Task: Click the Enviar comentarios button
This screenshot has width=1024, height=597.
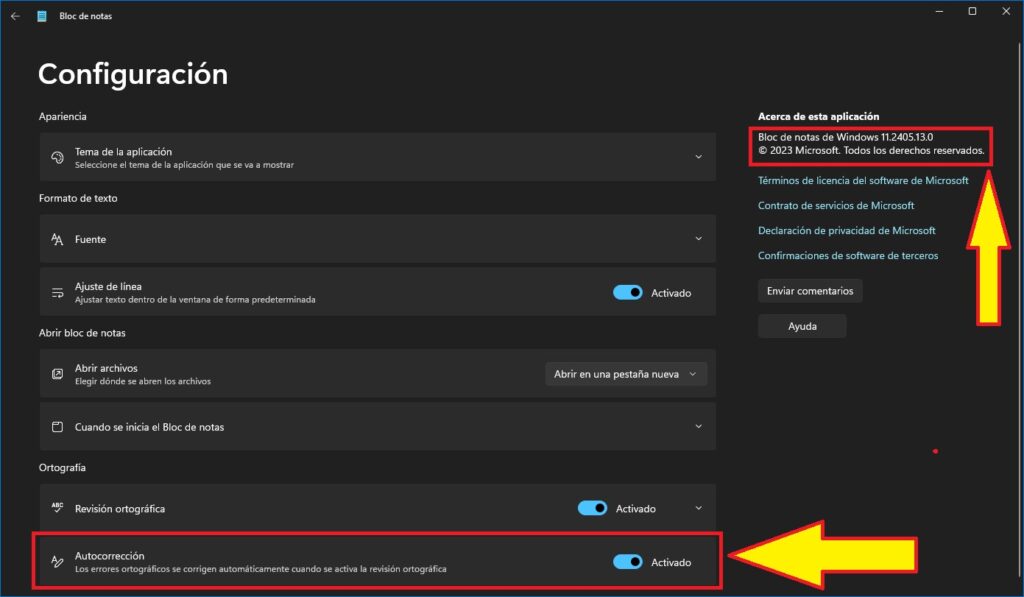Action: click(810, 291)
